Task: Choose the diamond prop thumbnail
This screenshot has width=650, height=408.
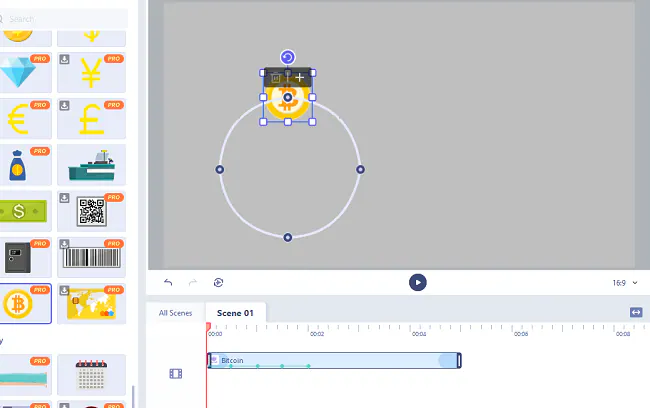Action: click(25, 73)
